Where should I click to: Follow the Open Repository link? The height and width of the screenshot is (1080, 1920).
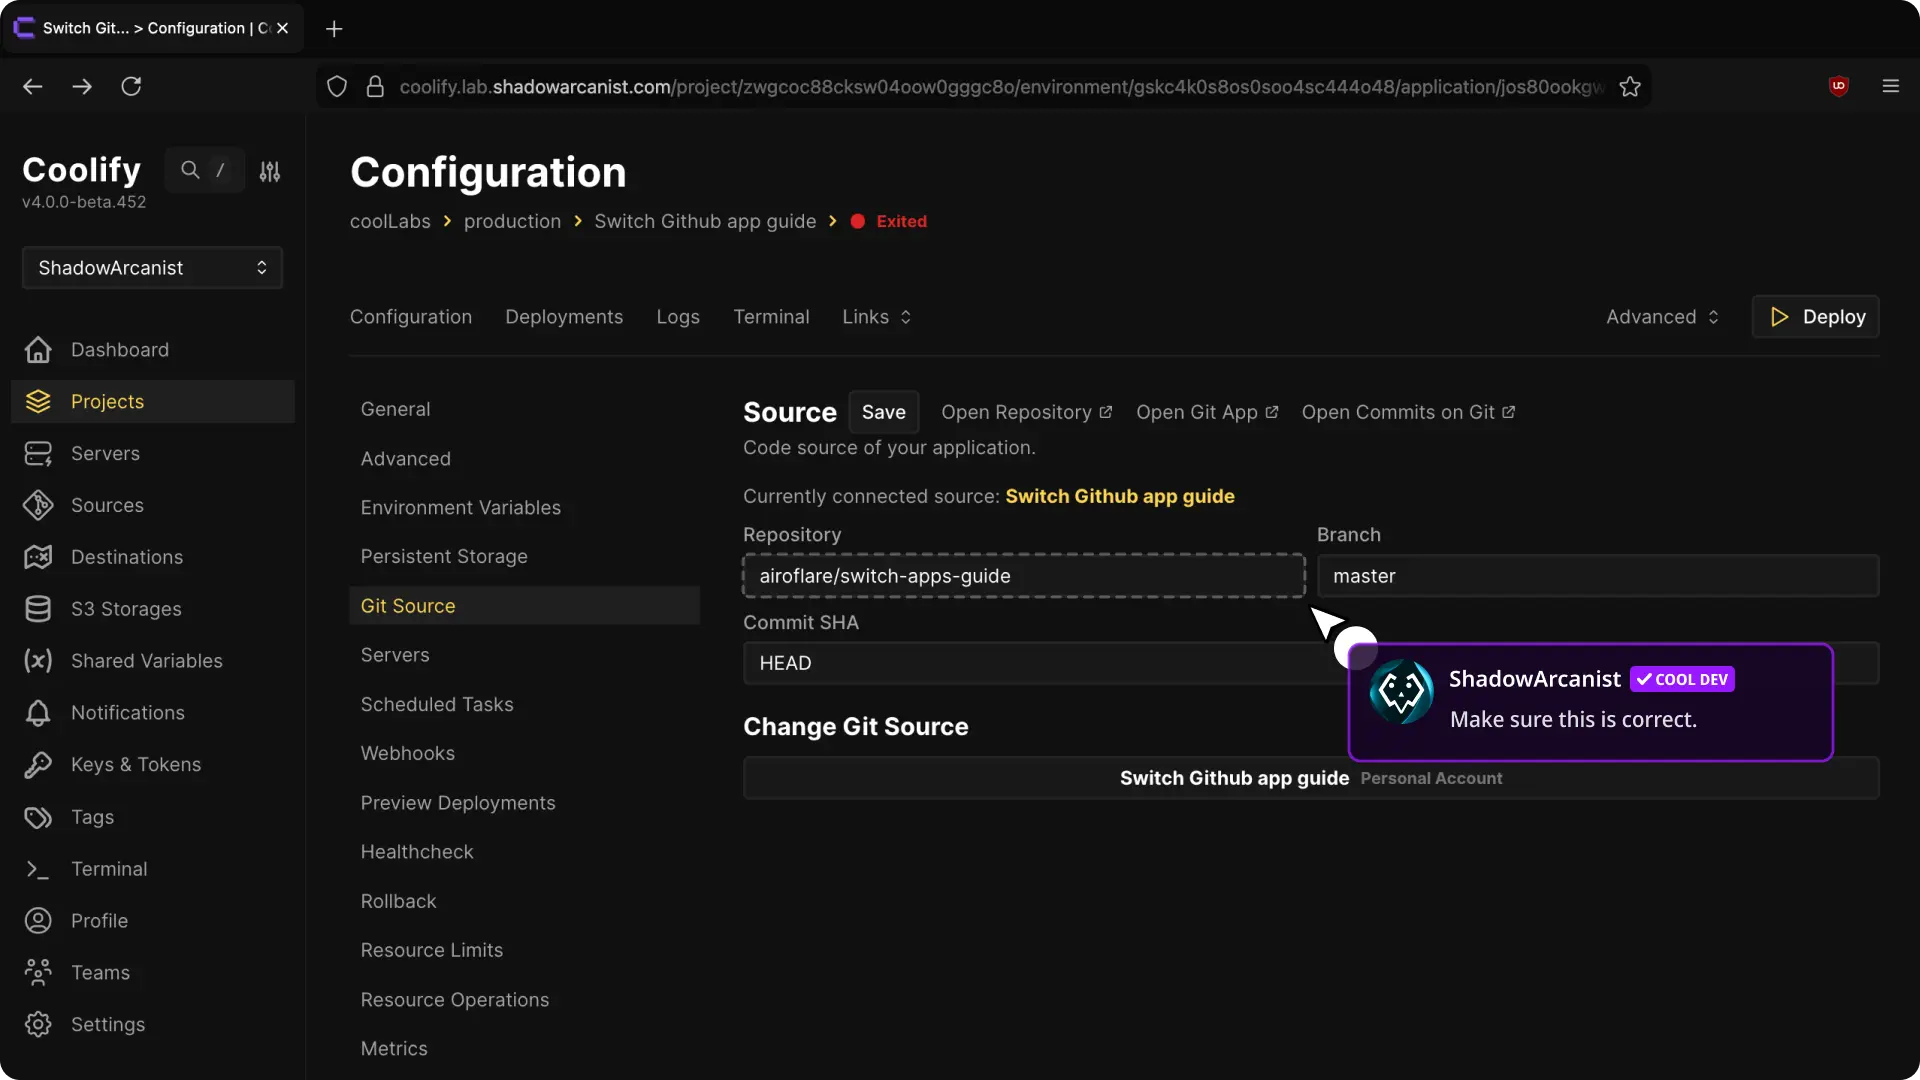[1026, 413]
